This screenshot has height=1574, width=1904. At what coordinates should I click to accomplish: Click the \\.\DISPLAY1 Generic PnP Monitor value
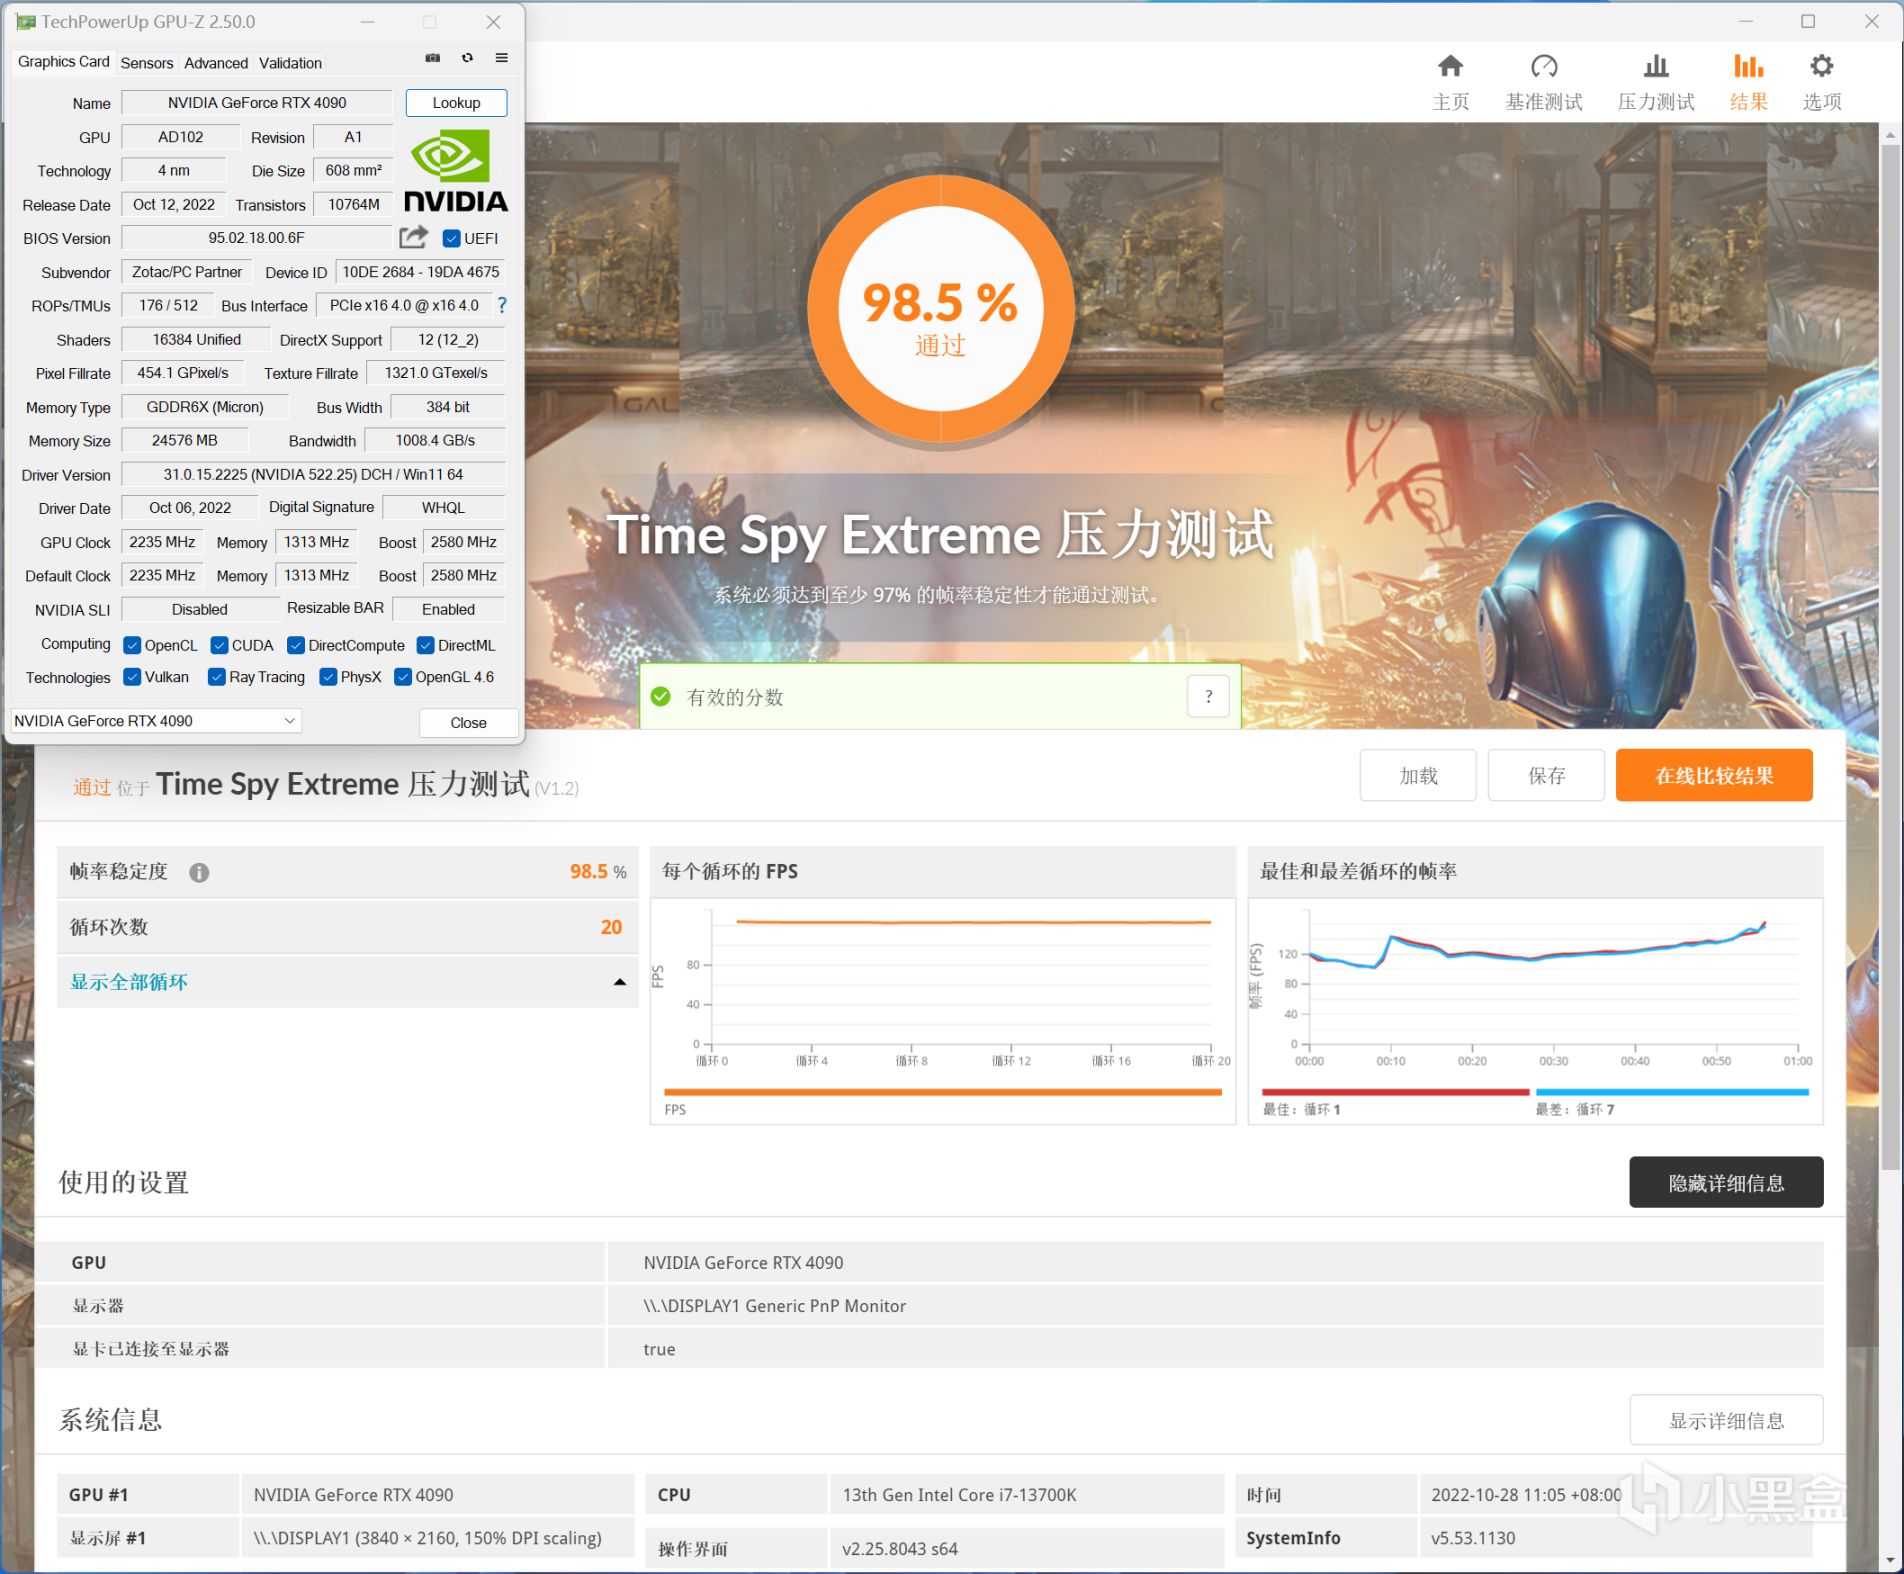(775, 1306)
